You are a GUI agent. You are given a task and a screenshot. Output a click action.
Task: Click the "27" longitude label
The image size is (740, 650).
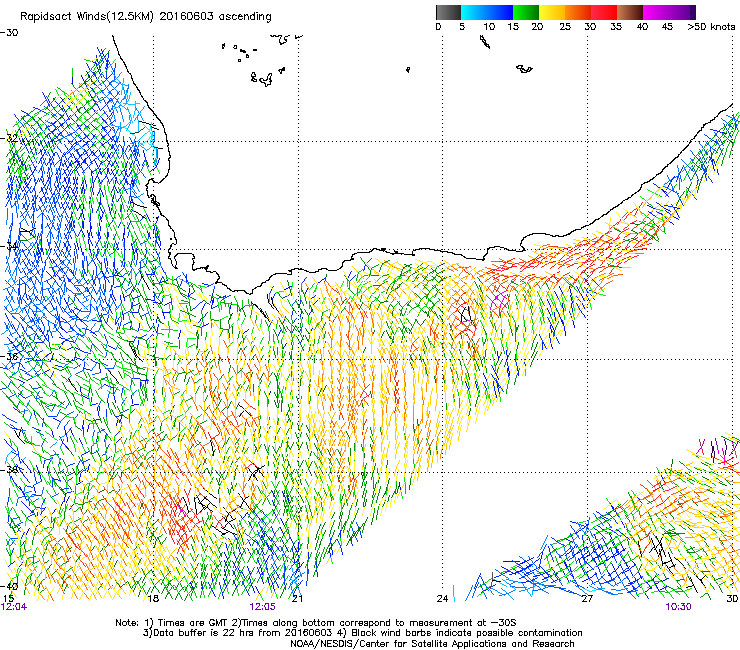pyautogui.click(x=587, y=598)
